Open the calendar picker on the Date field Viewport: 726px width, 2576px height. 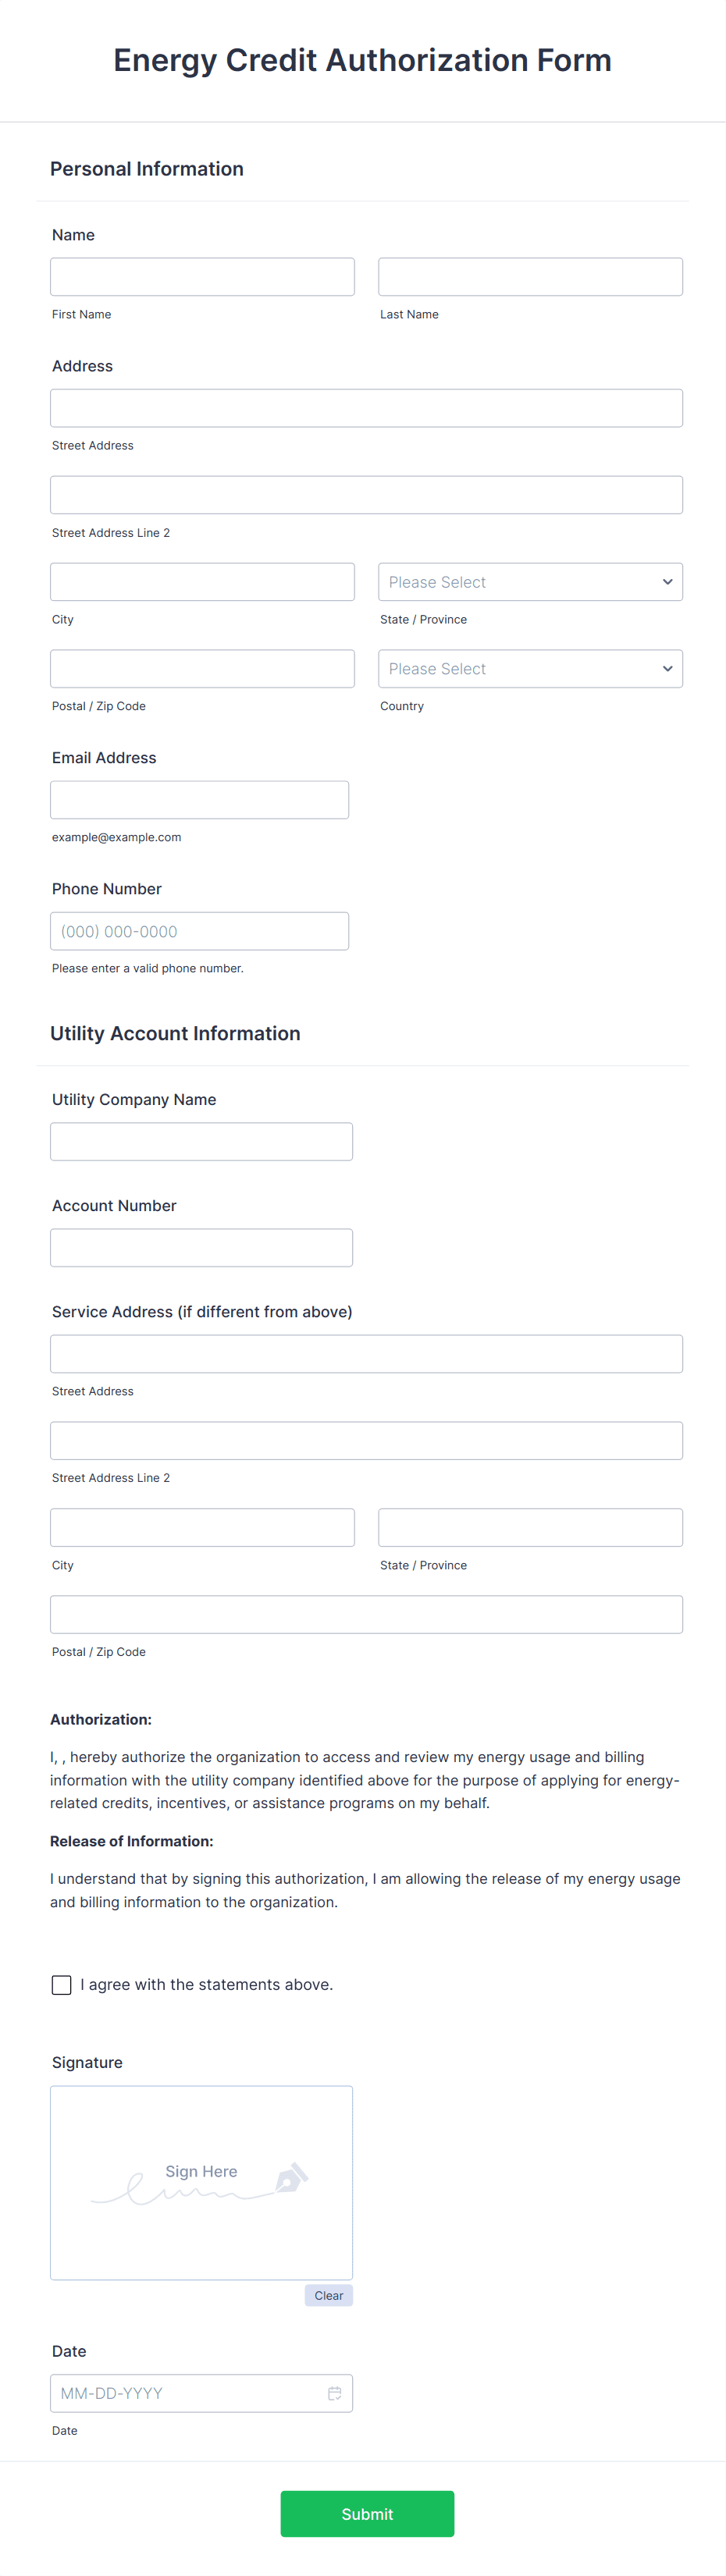pyautogui.click(x=336, y=2393)
